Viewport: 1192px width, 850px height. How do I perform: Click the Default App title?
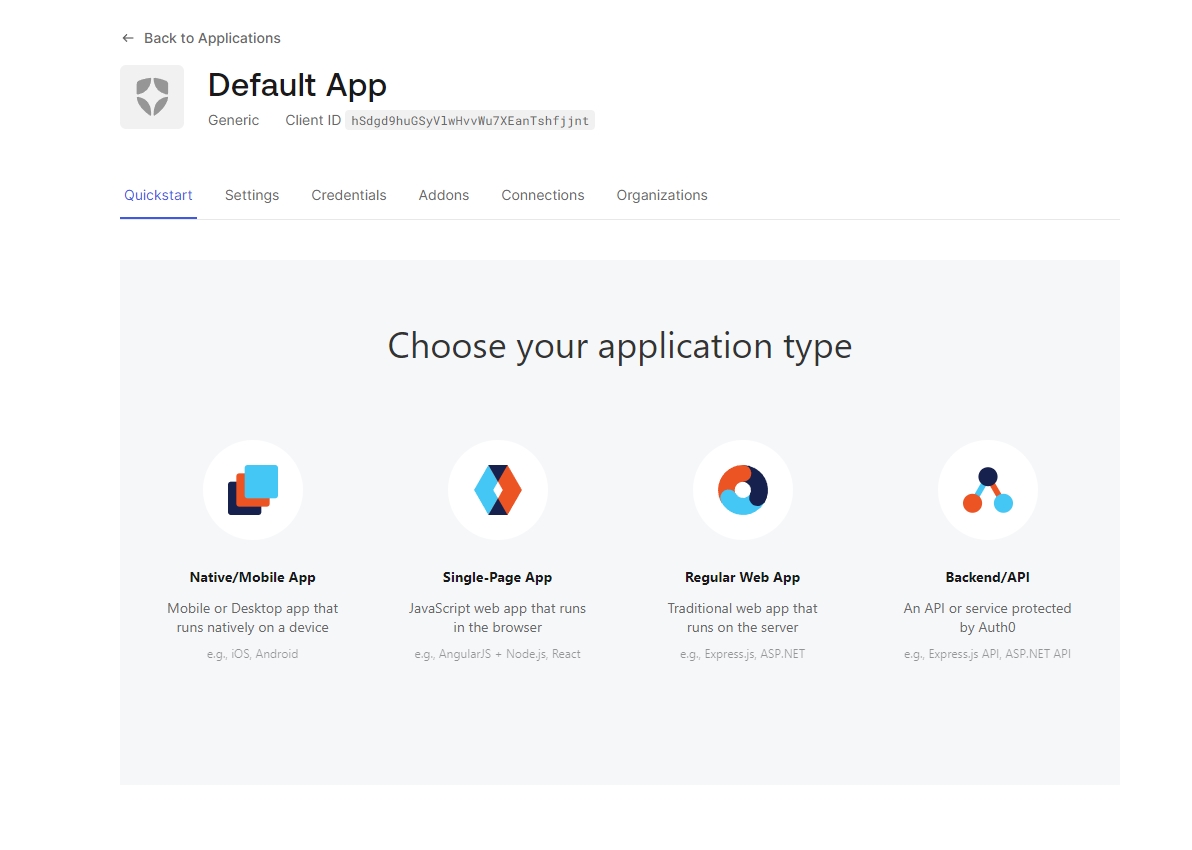297,85
